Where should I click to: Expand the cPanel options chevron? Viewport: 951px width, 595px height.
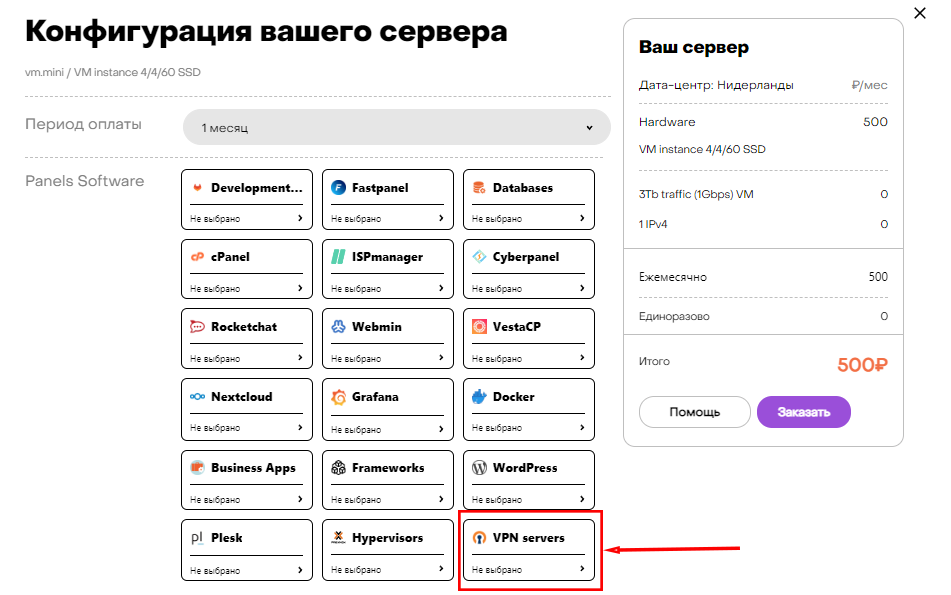(300, 288)
